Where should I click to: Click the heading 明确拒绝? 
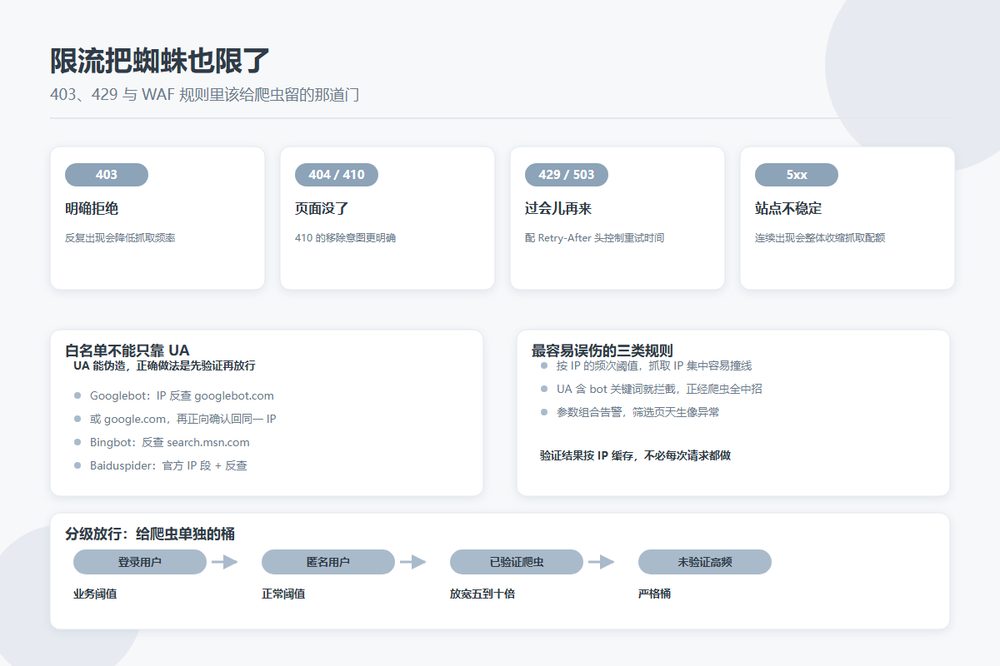click(91, 209)
